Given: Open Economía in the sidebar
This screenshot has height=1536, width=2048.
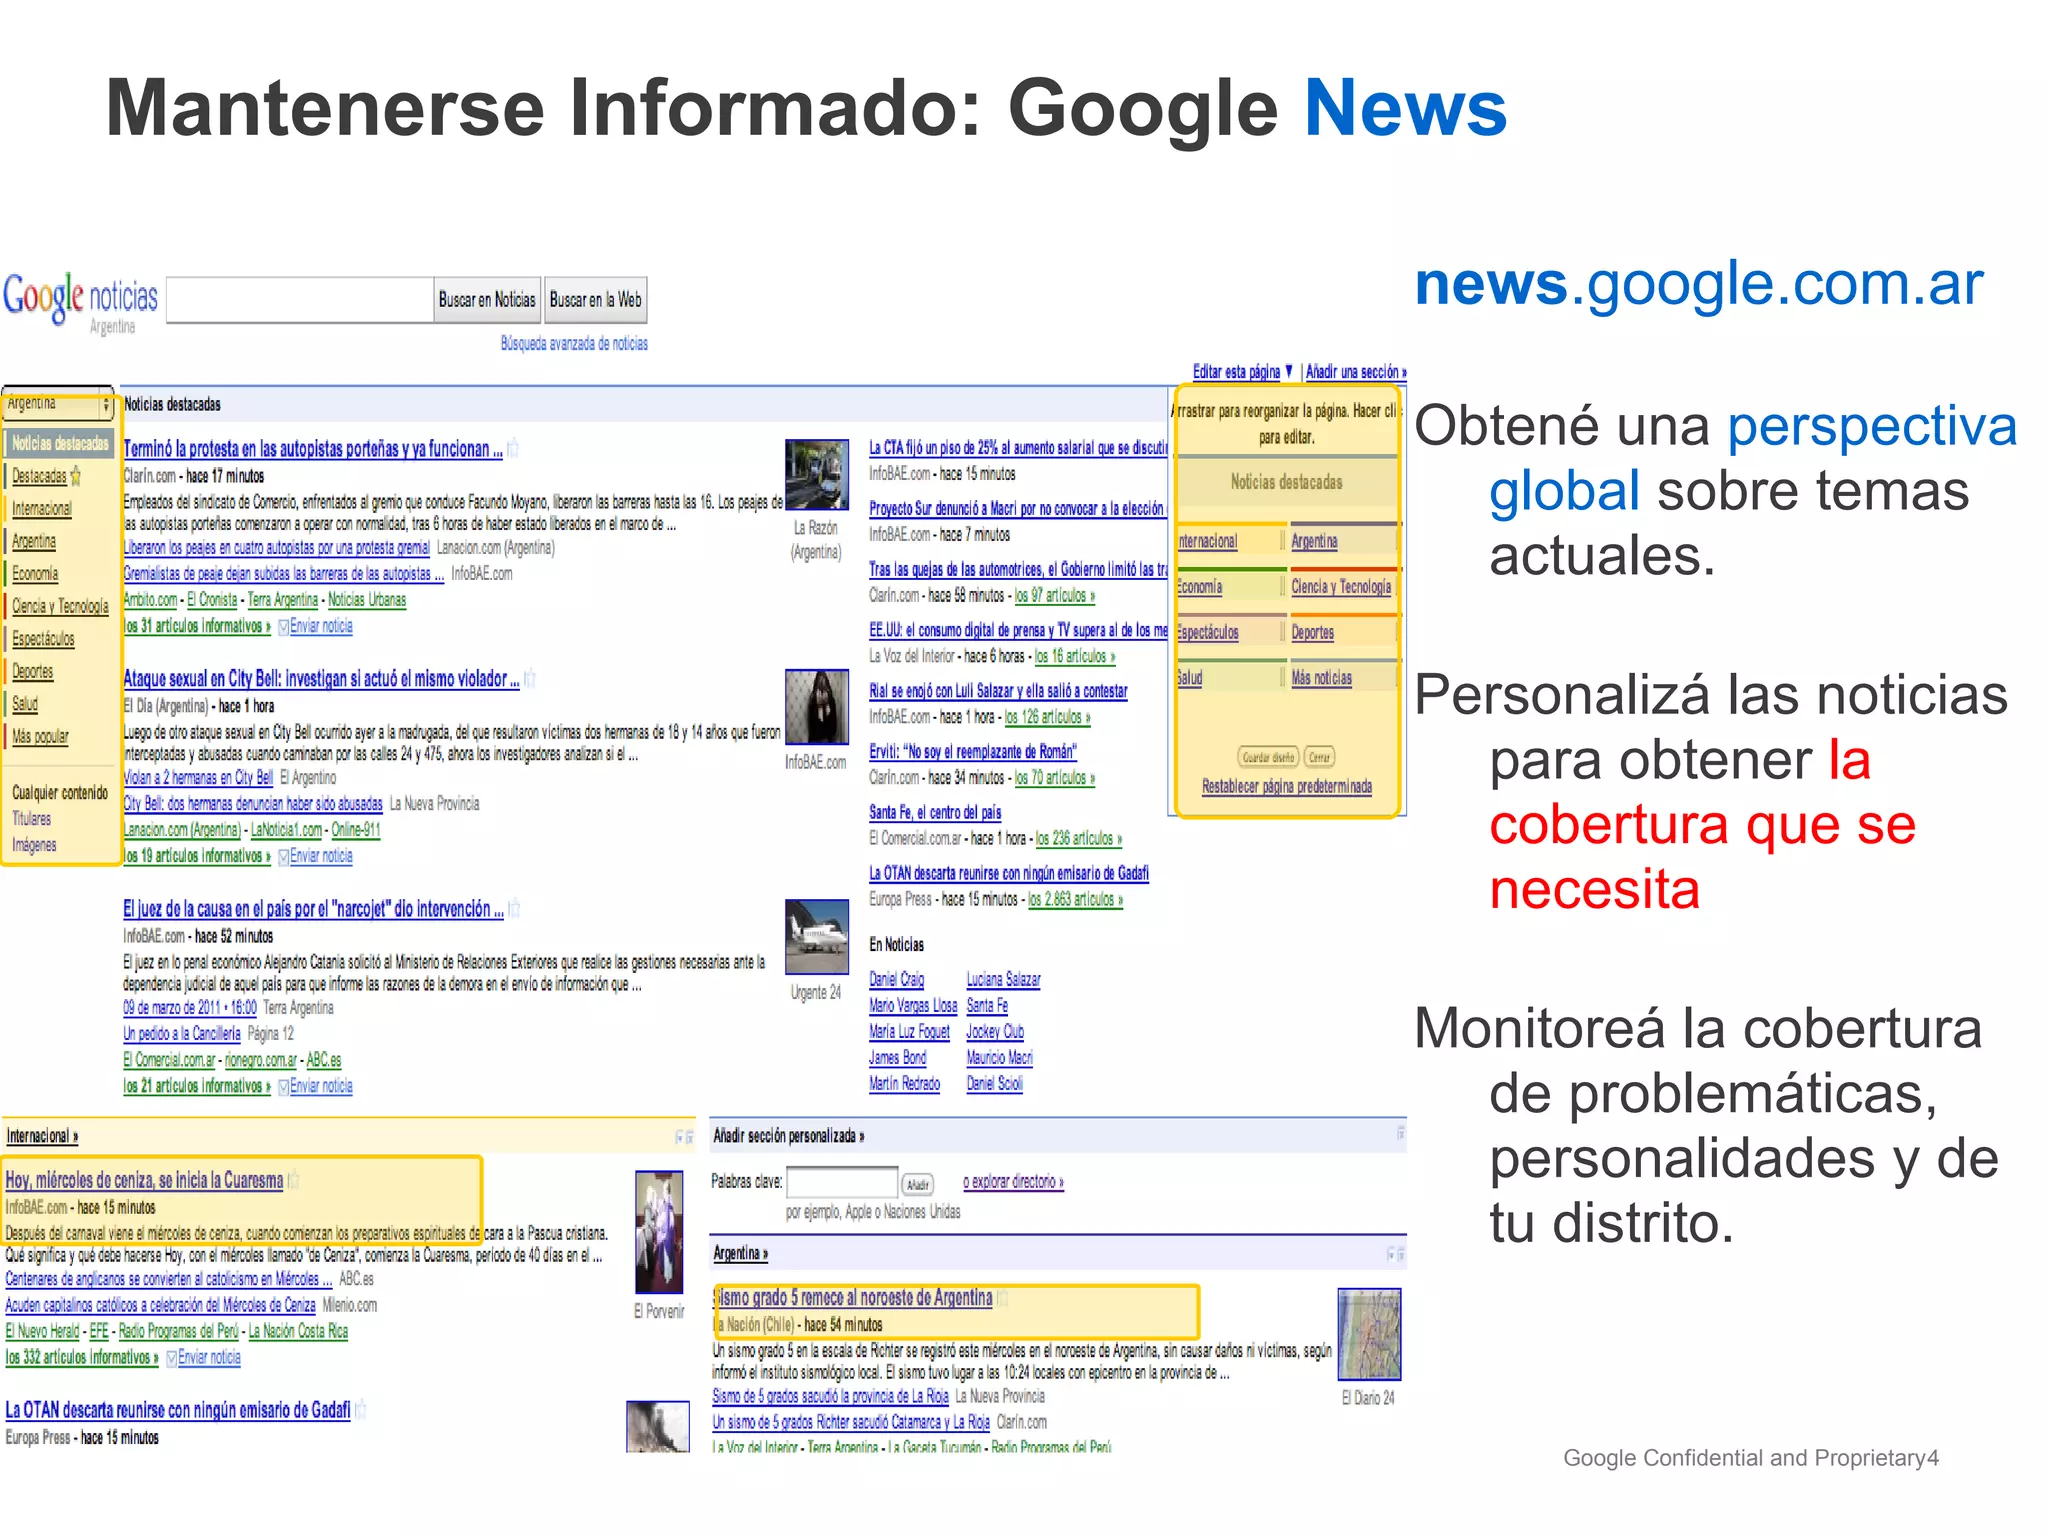Looking at the screenshot, I should [x=35, y=574].
